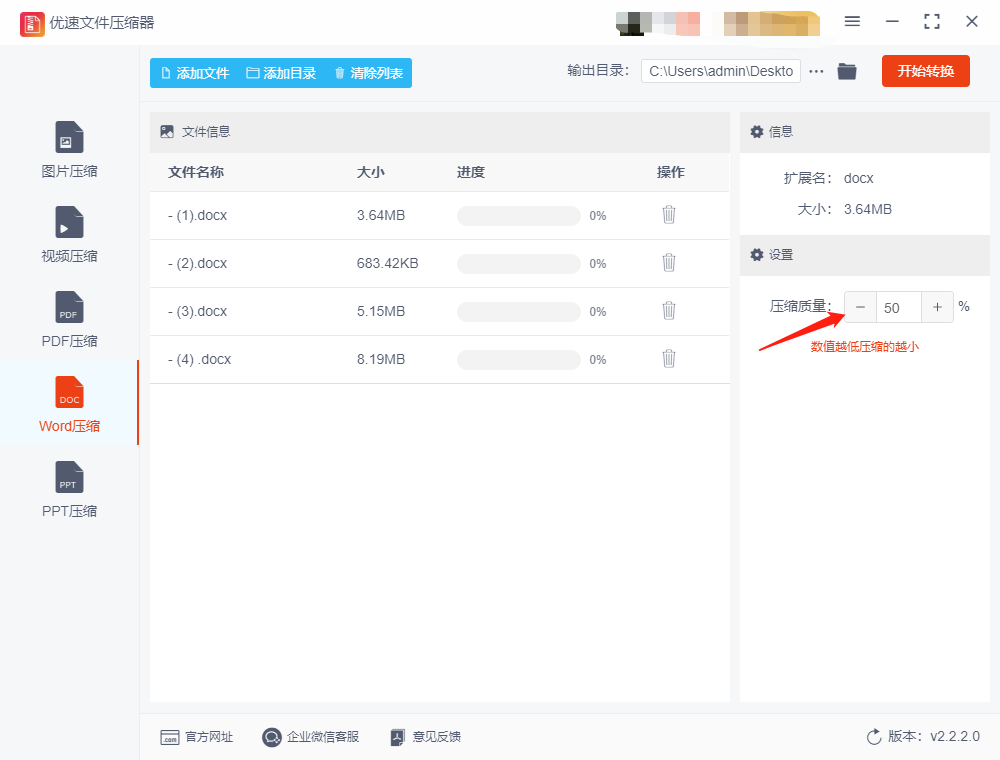The image size is (1000, 760).
Task: Switch to 图片压缩 image compression mode
Action: (x=69, y=149)
